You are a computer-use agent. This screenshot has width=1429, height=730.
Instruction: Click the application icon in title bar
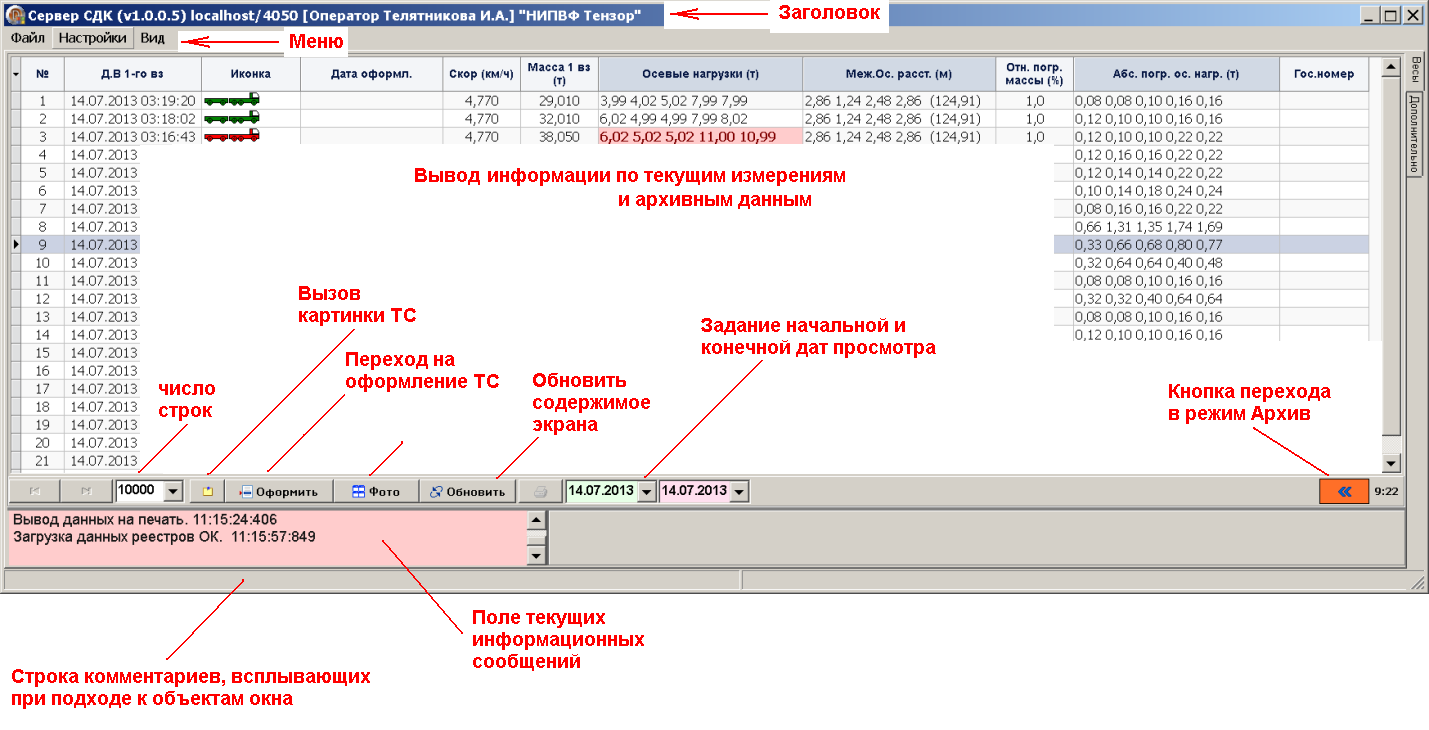[14, 15]
